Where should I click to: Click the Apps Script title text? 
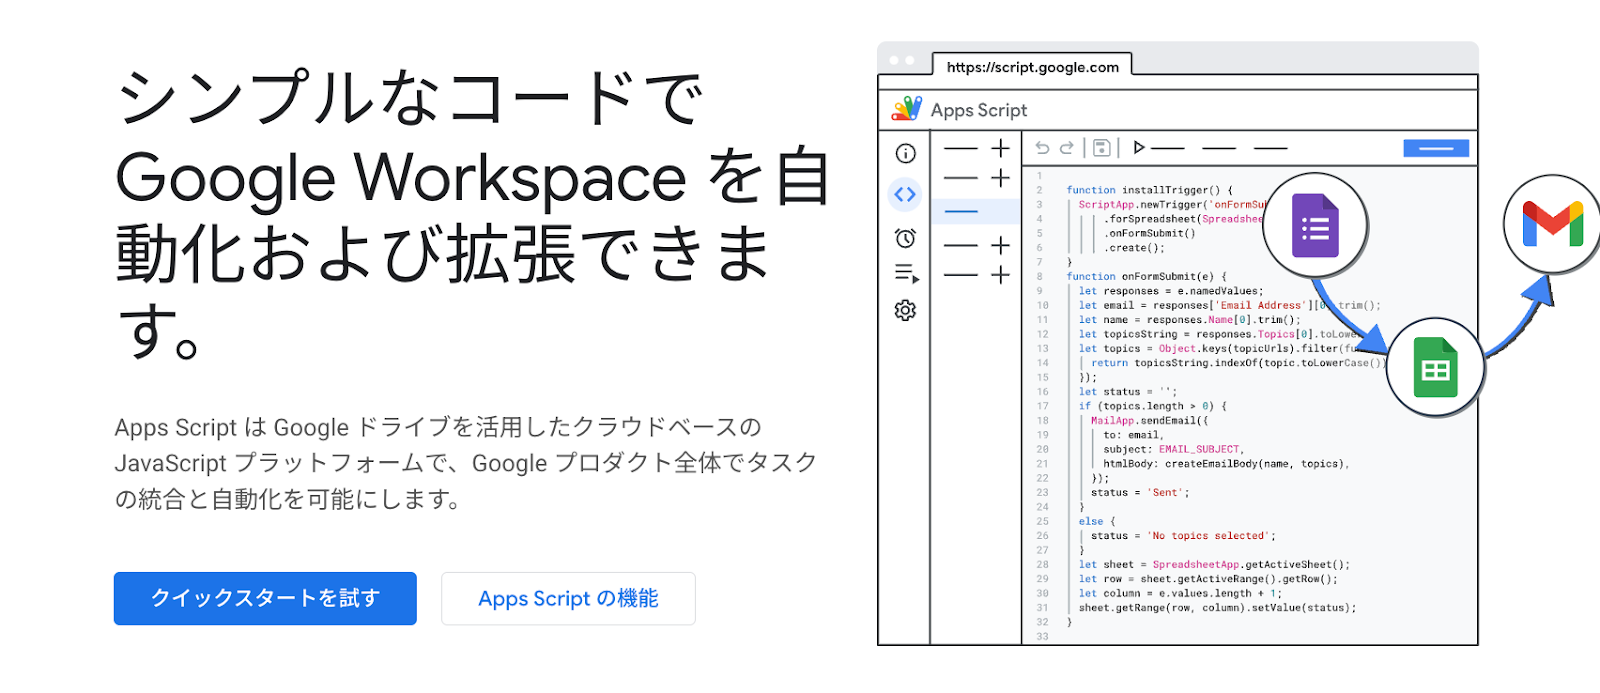[x=979, y=110]
